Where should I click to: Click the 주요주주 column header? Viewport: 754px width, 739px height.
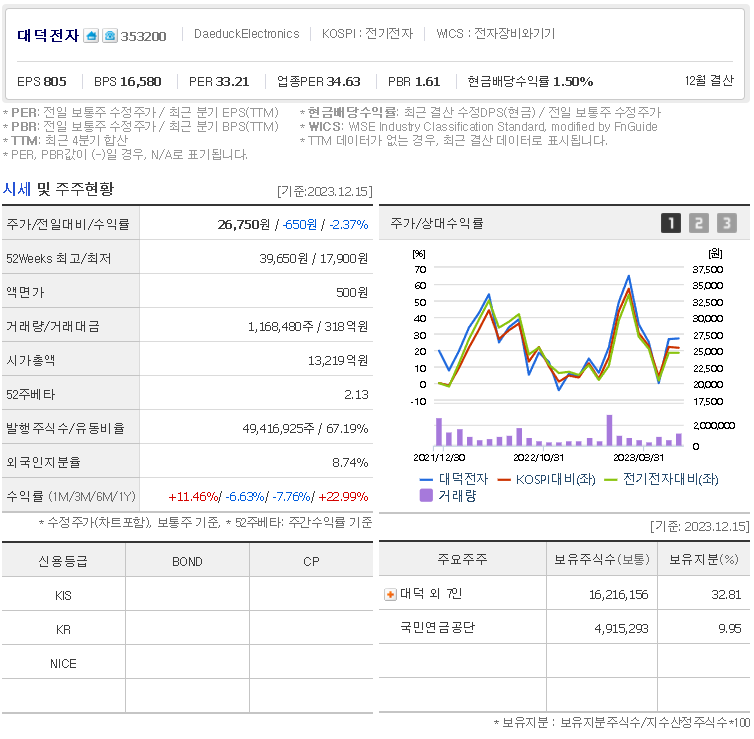462,559
